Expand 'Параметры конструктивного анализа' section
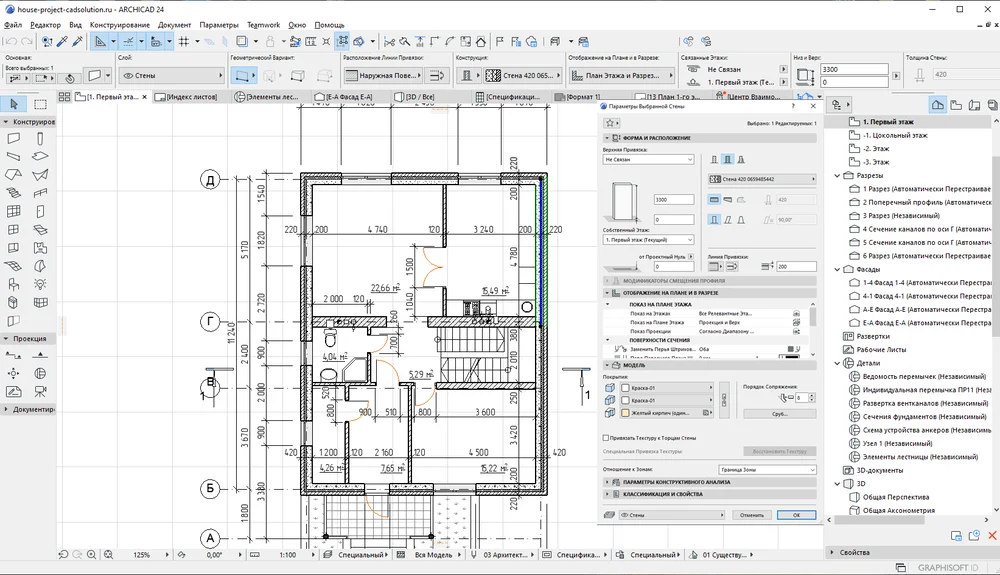The height and width of the screenshot is (575, 1000). [676, 482]
